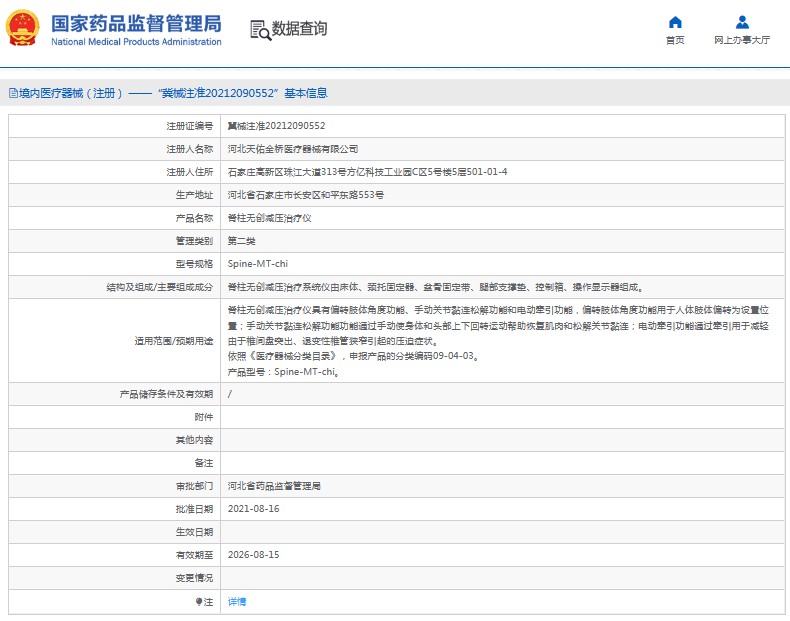Image resolution: width=790 pixels, height=621 pixels.
Task: Click National Medical Products Administration text
Action: tap(136, 42)
